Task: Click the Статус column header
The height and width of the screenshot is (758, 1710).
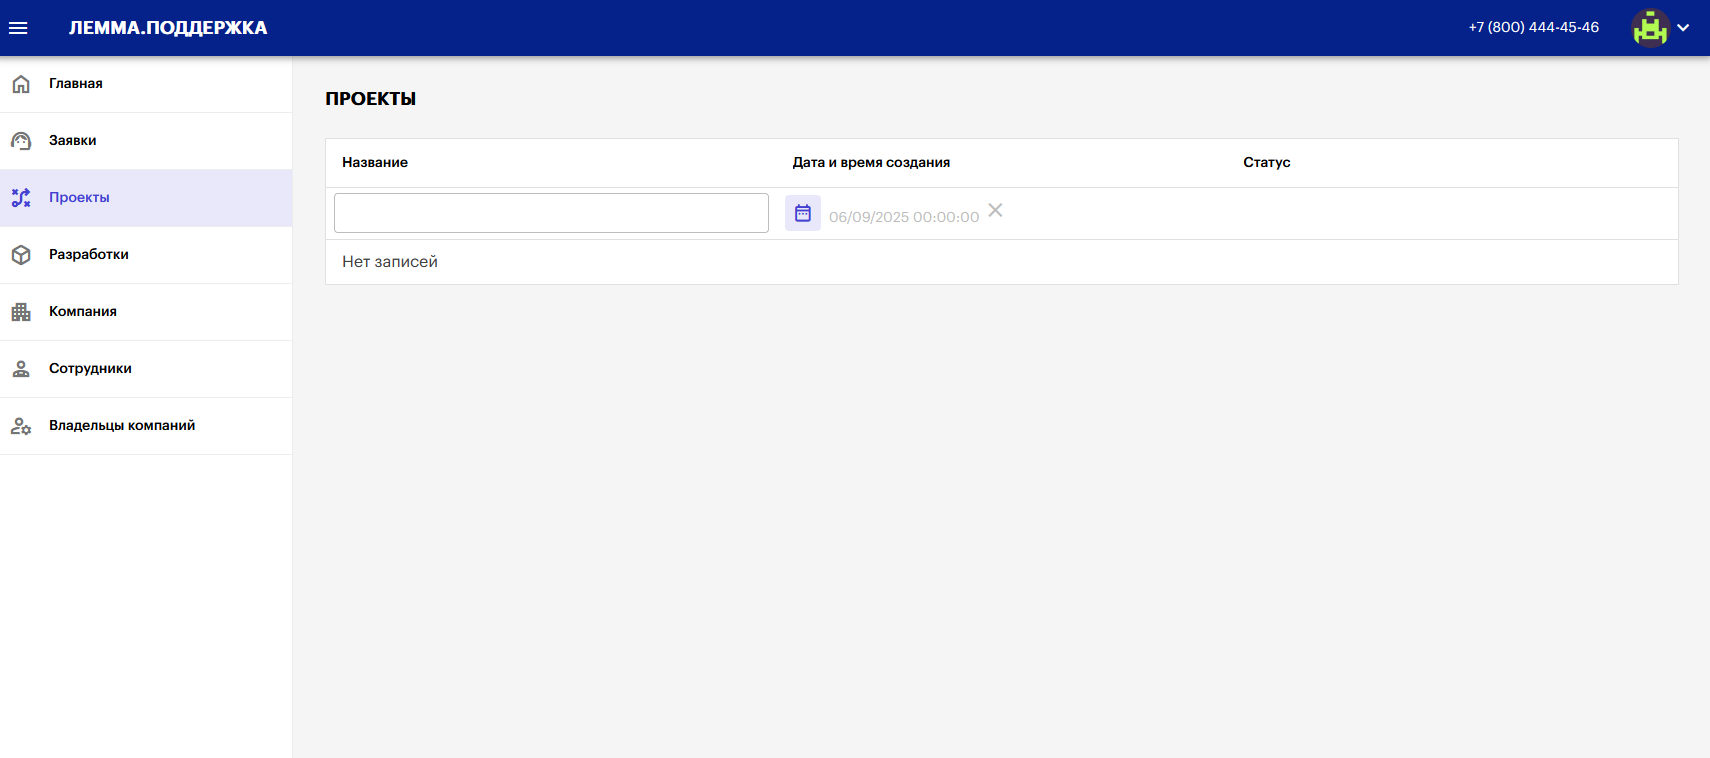Action: 1266,162
